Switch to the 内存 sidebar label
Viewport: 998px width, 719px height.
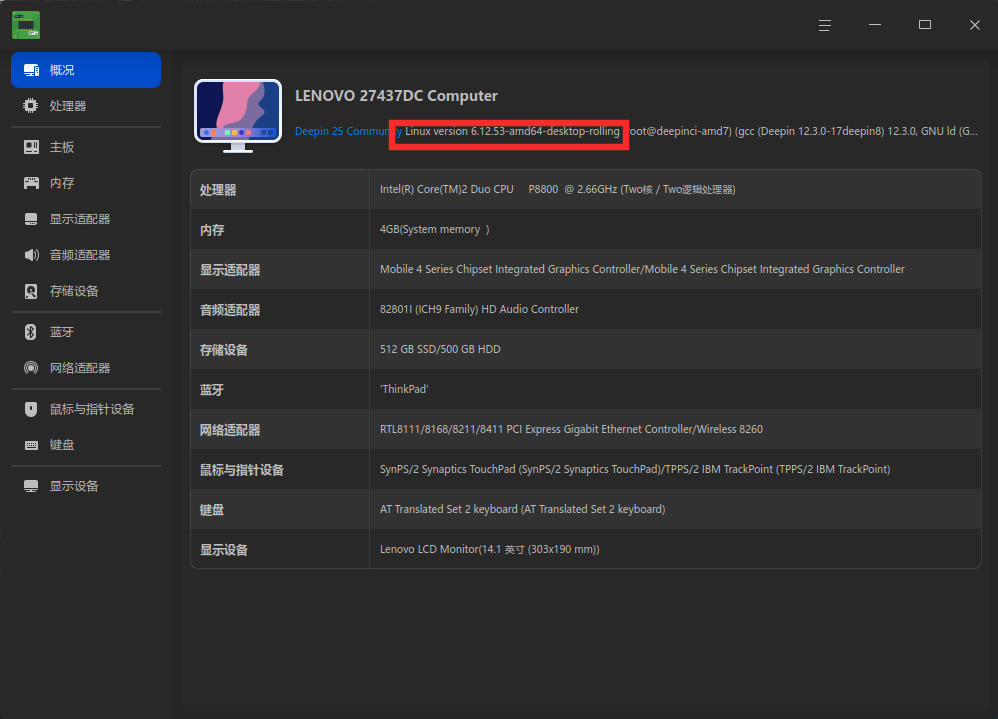[x=62, y=183]
